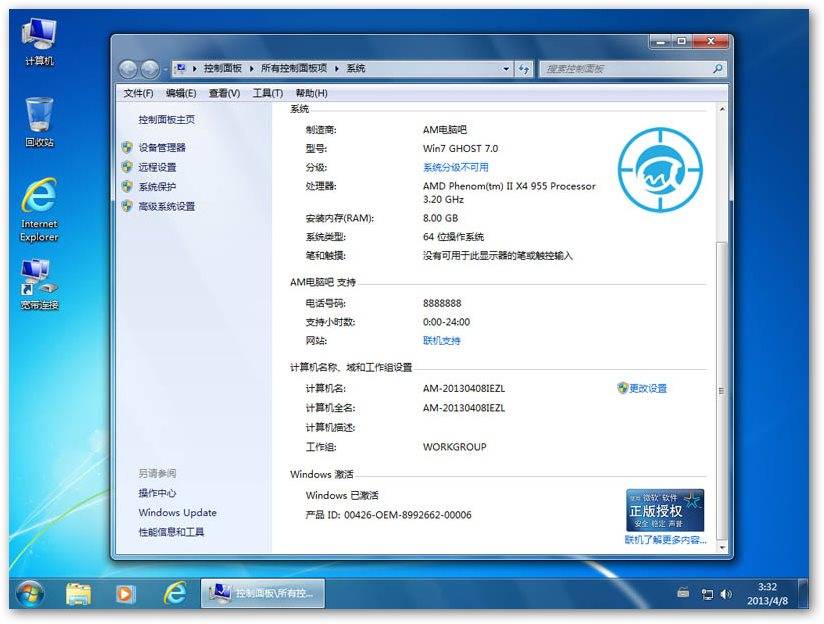Expand the chevron after 所有控制面板项 breadcrumb
The image size is (824, 624).
point(337,68)
